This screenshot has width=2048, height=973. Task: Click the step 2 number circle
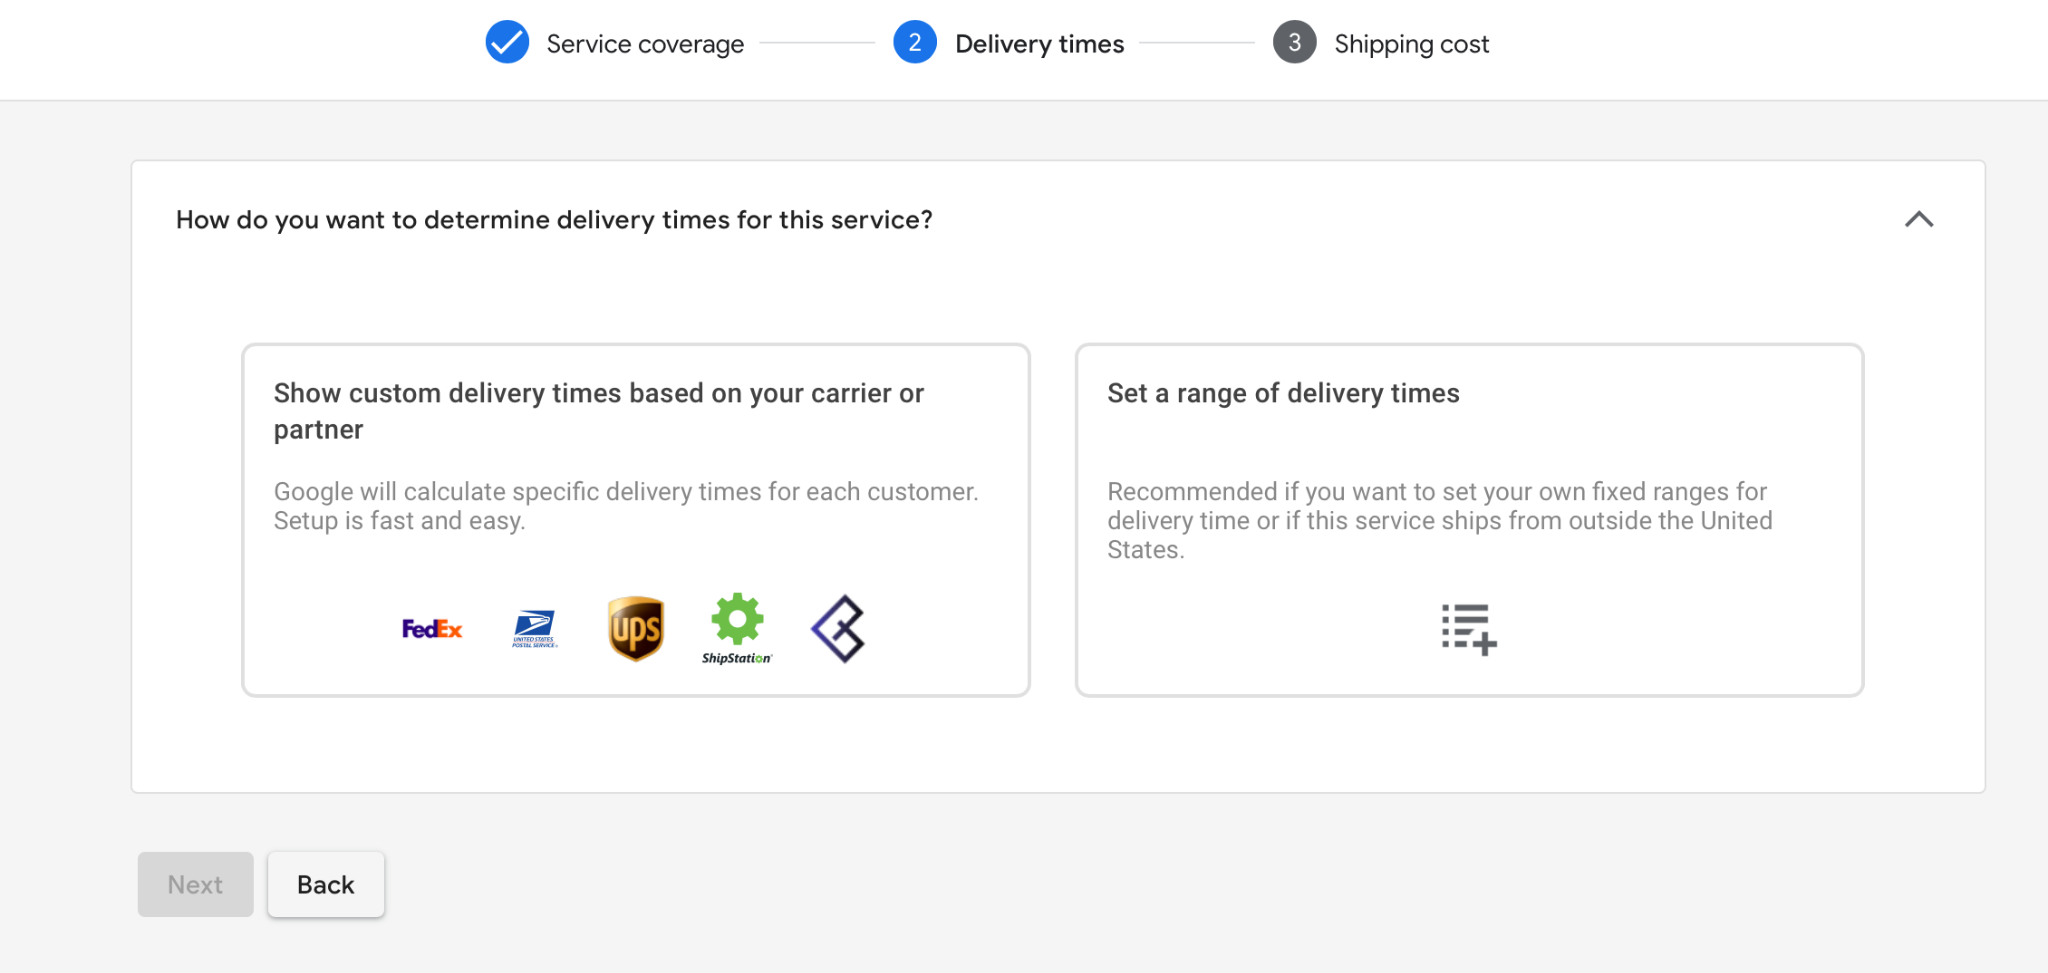[x=915, y=43]
